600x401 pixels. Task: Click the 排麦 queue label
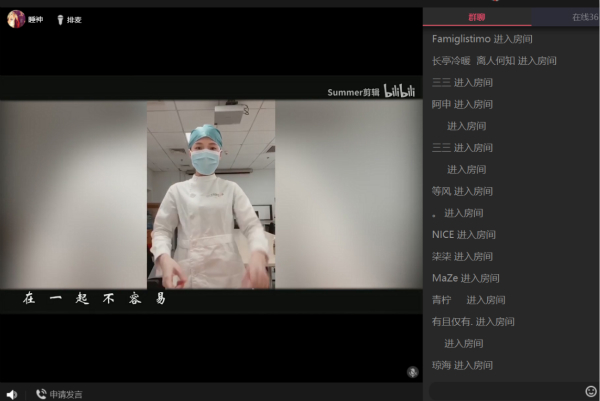[x=75, y=19]
